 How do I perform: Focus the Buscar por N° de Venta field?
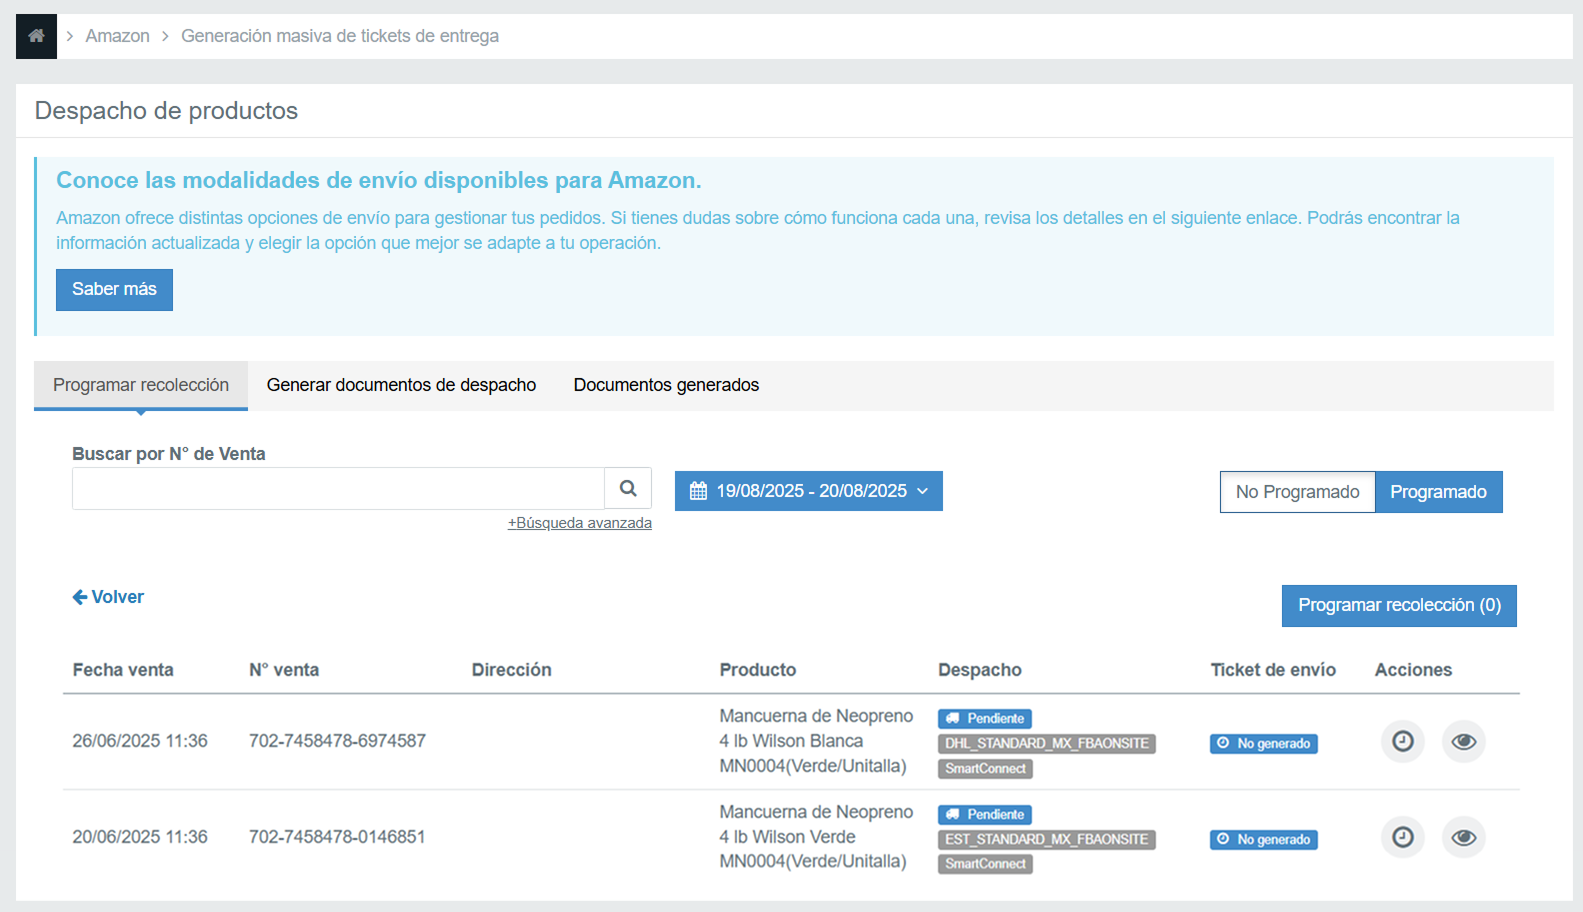pyautogui.click(x=338, y=489)
